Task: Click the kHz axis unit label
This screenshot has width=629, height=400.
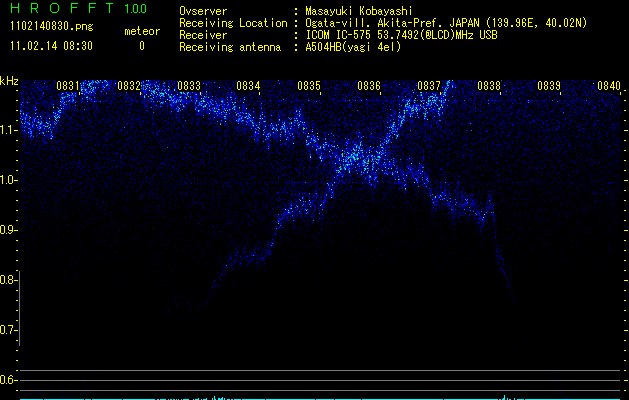Action: (9, 81)
